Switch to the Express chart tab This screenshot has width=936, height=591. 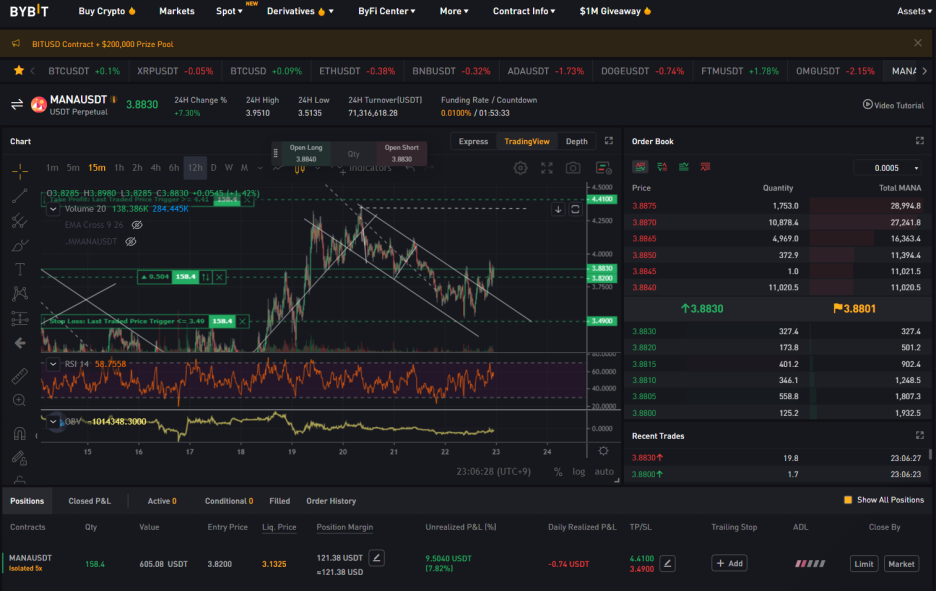(x=473, y=141)
